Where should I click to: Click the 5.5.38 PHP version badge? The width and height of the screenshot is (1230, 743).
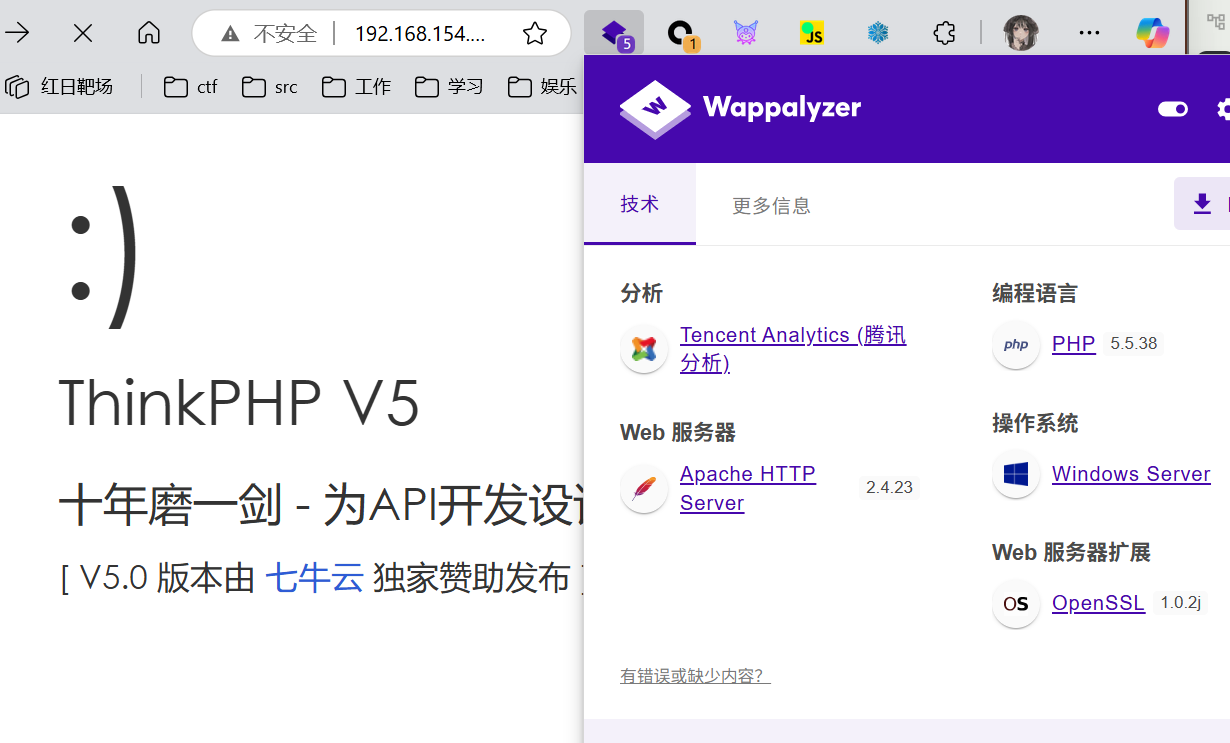tap(1133, 344)
